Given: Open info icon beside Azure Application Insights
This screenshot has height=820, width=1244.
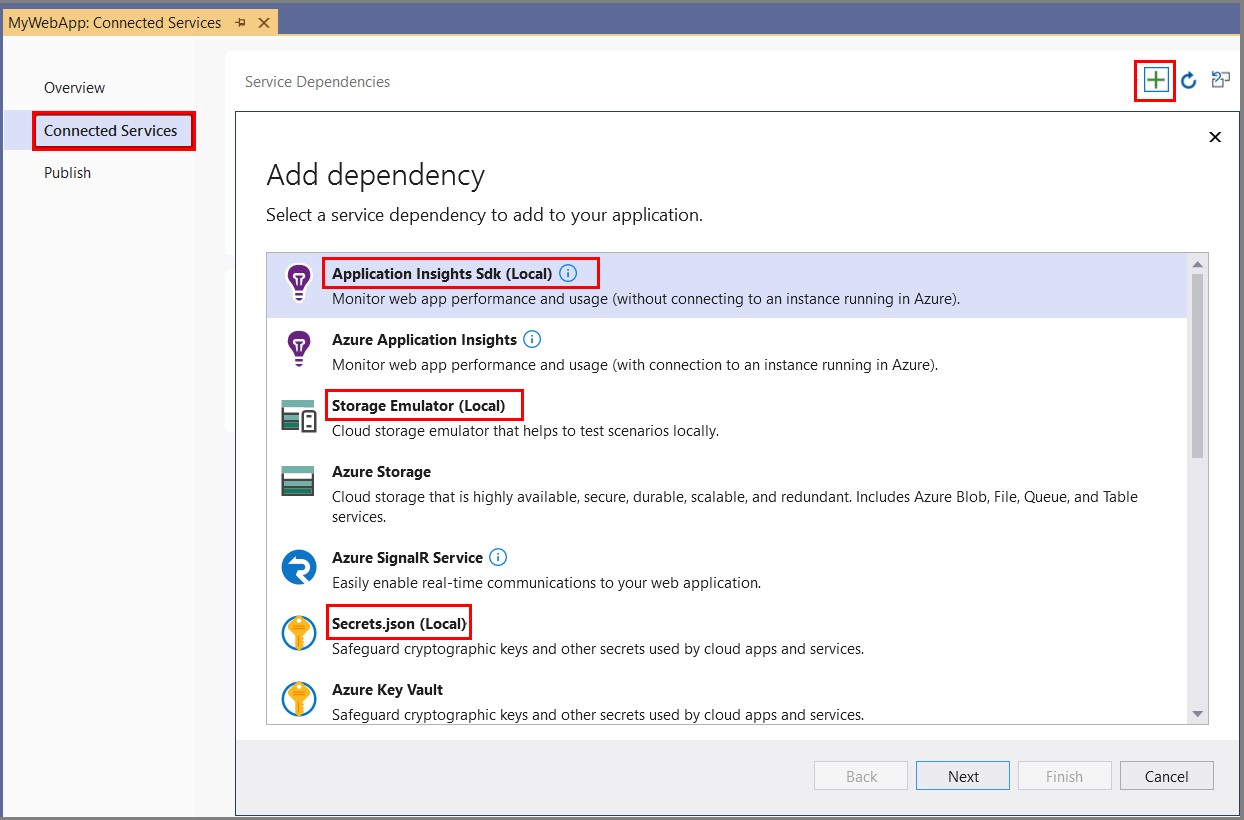Looking at the screenshot, I should click(532, 339).
